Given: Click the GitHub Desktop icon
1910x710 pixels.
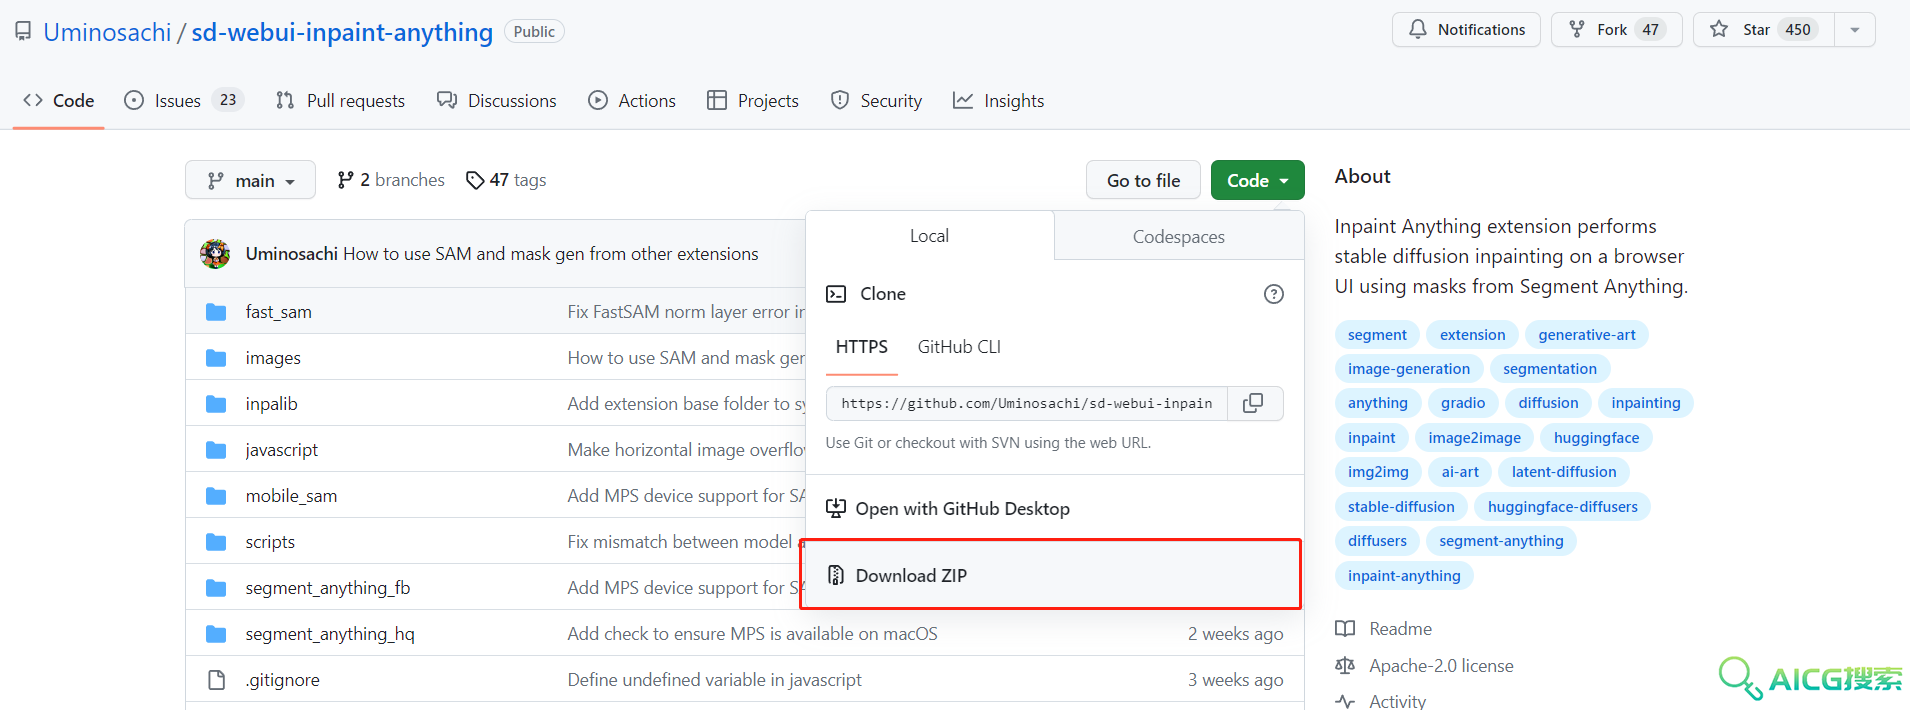Looking at the screenshot, I should (836, 508).
